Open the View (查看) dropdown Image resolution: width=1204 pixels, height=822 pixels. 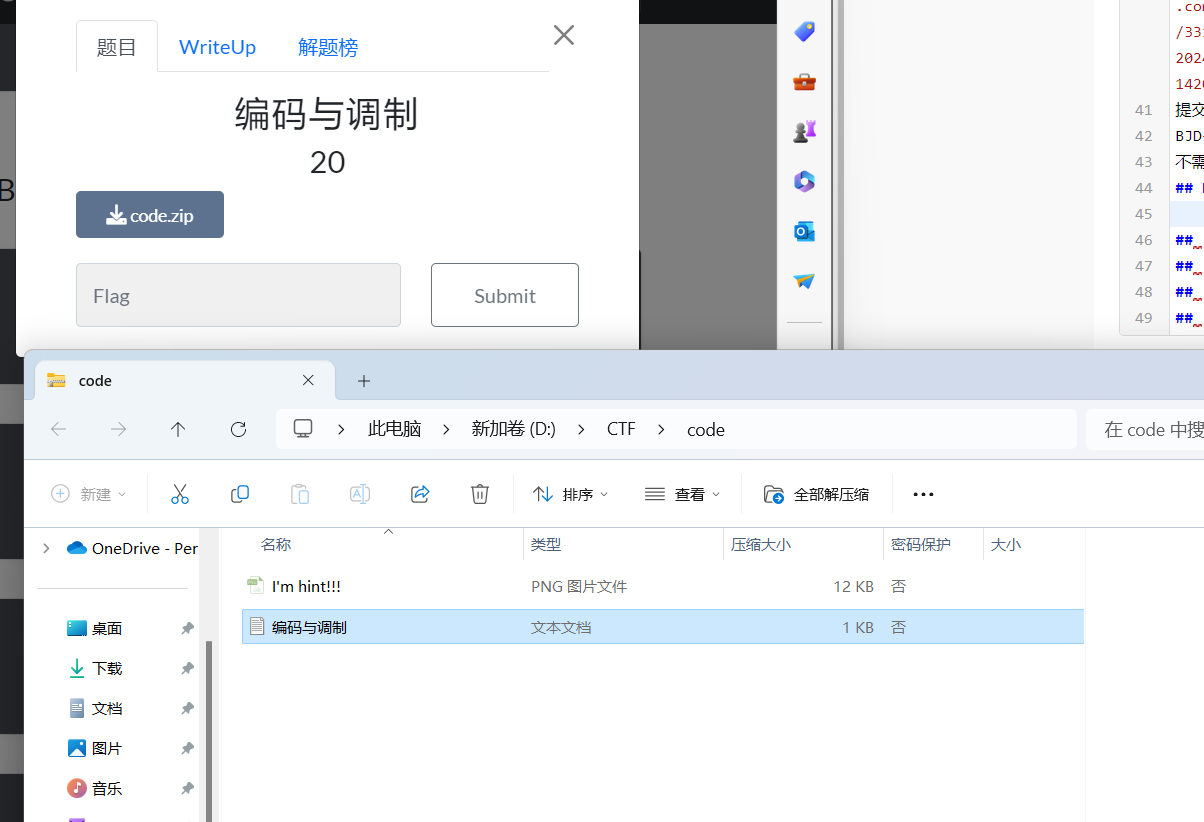coord(683,494)
